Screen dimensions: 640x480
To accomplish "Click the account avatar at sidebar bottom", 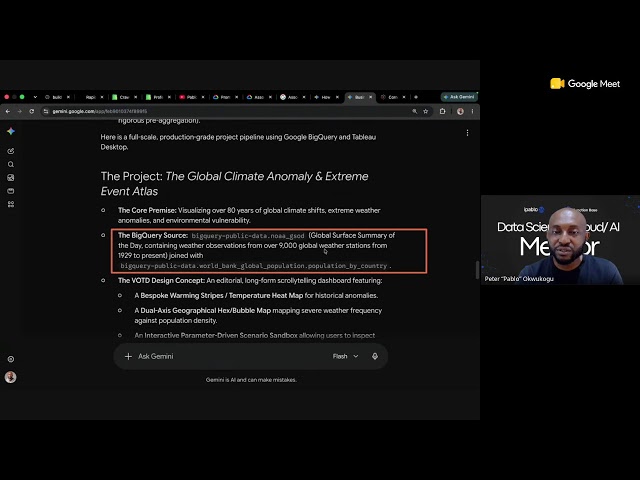I will pyautogui.click(x=11, y=377).
